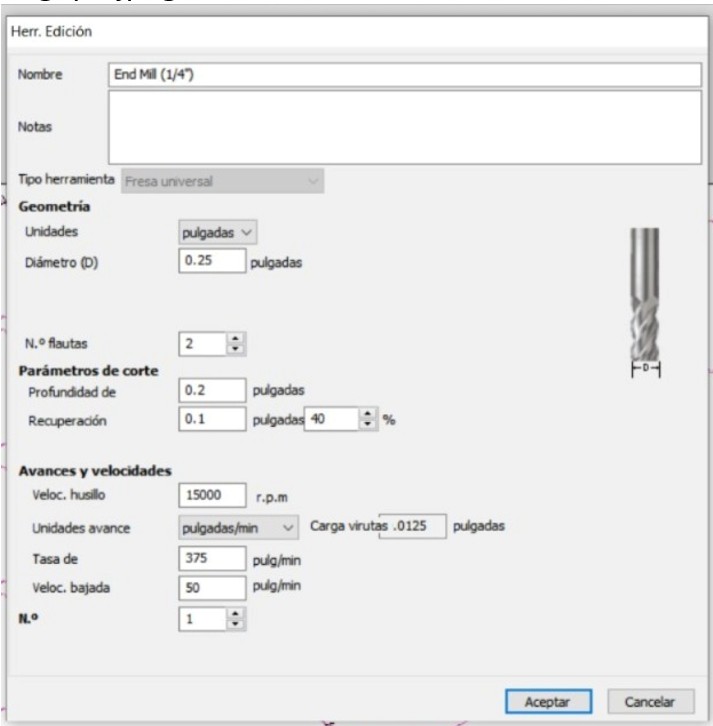Click the Veloc. husillo field showing 15000
Image resolution: width=713 pixels, height=726 pixels.
tap(212, 495)
